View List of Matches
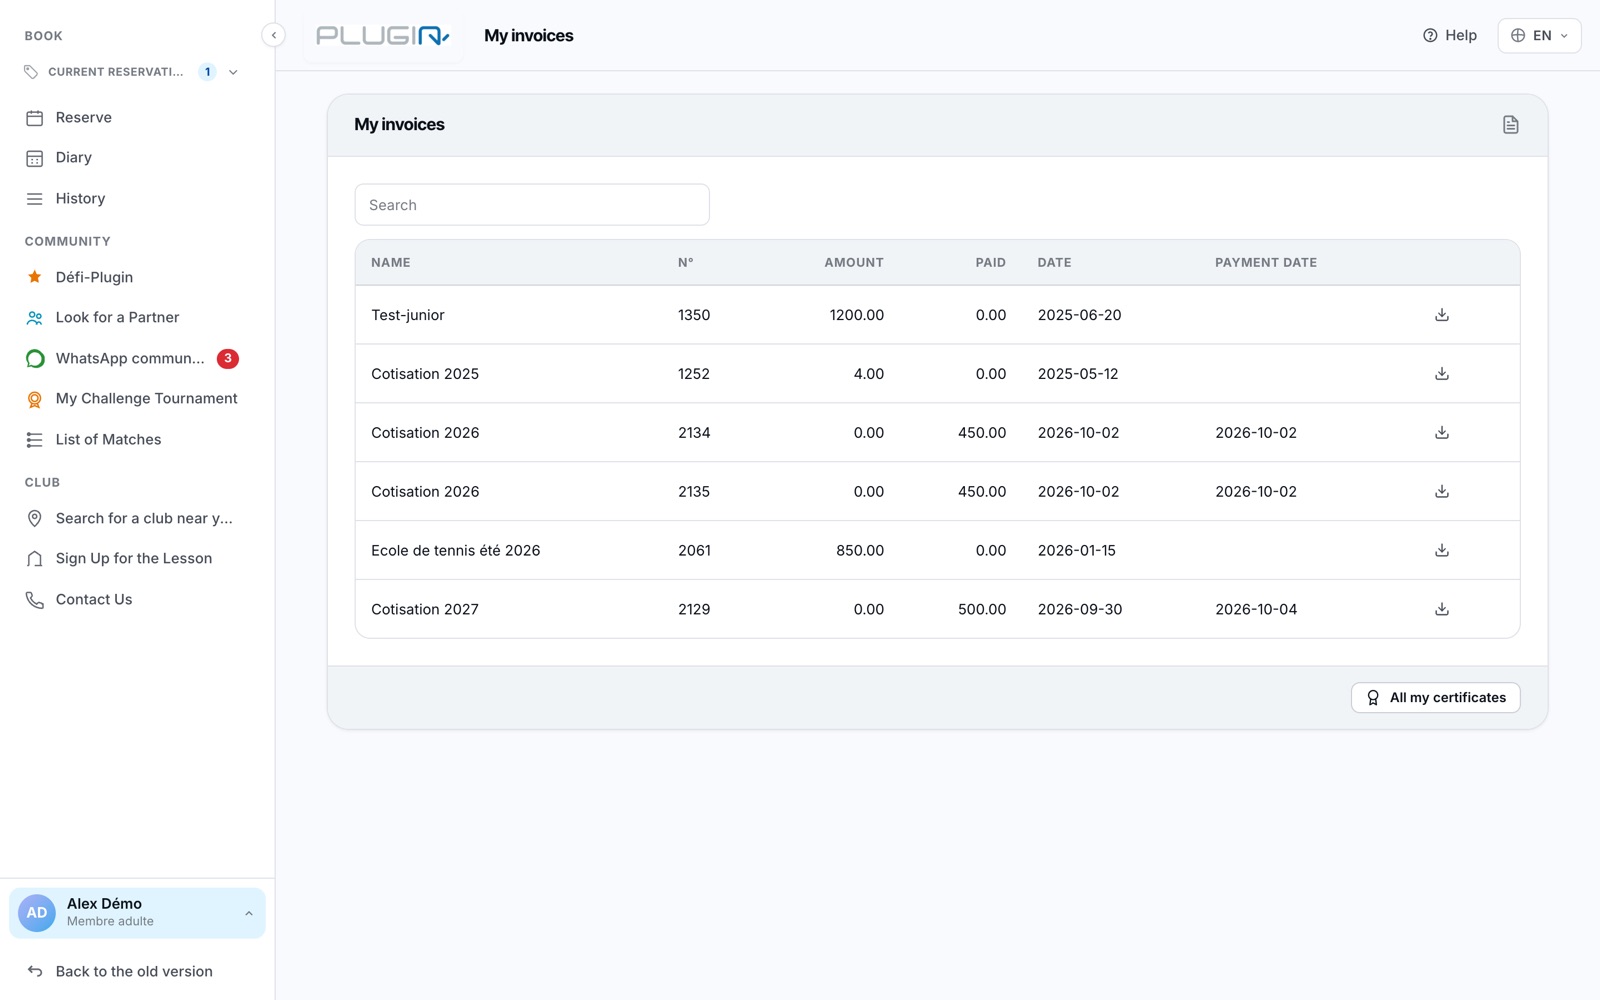Screen dimensions: 1600x1000 tap(108, 439)
